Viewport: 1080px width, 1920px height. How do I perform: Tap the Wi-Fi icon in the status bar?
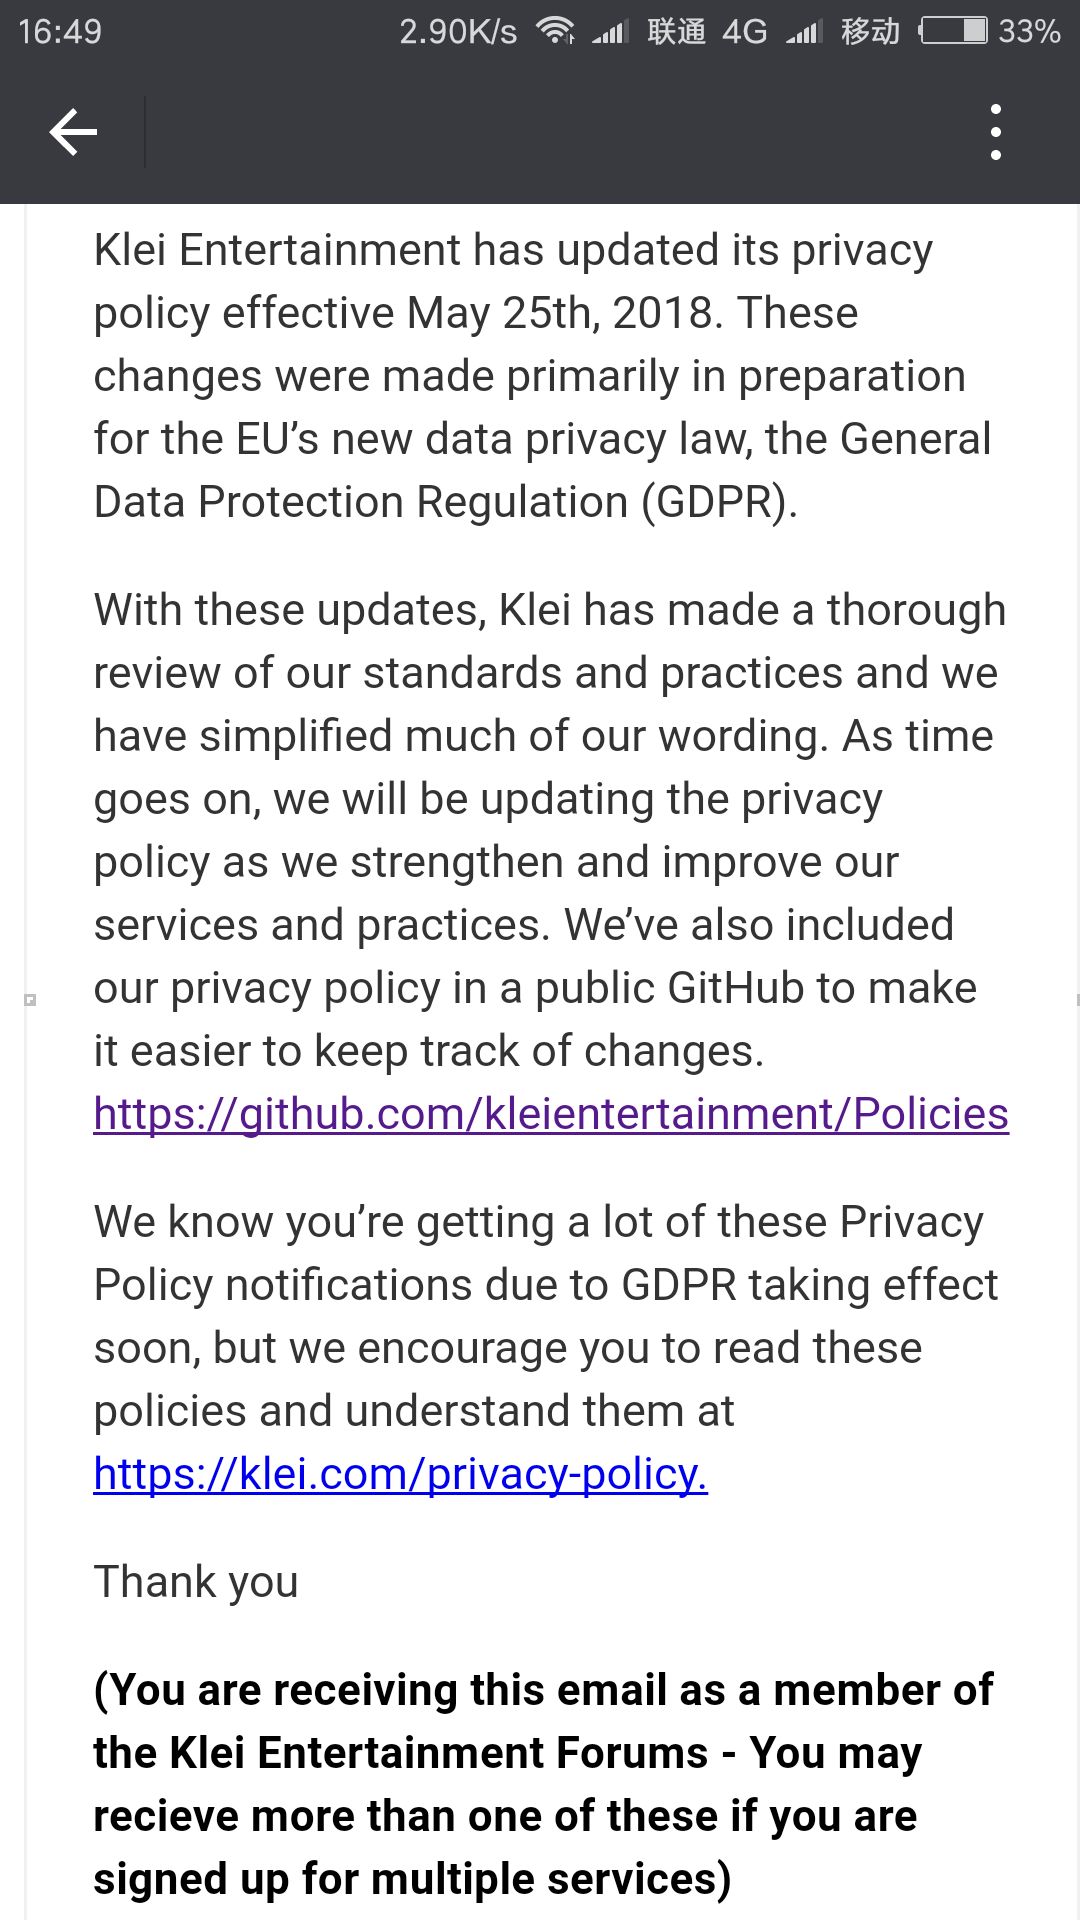click(x=555, y=31)
